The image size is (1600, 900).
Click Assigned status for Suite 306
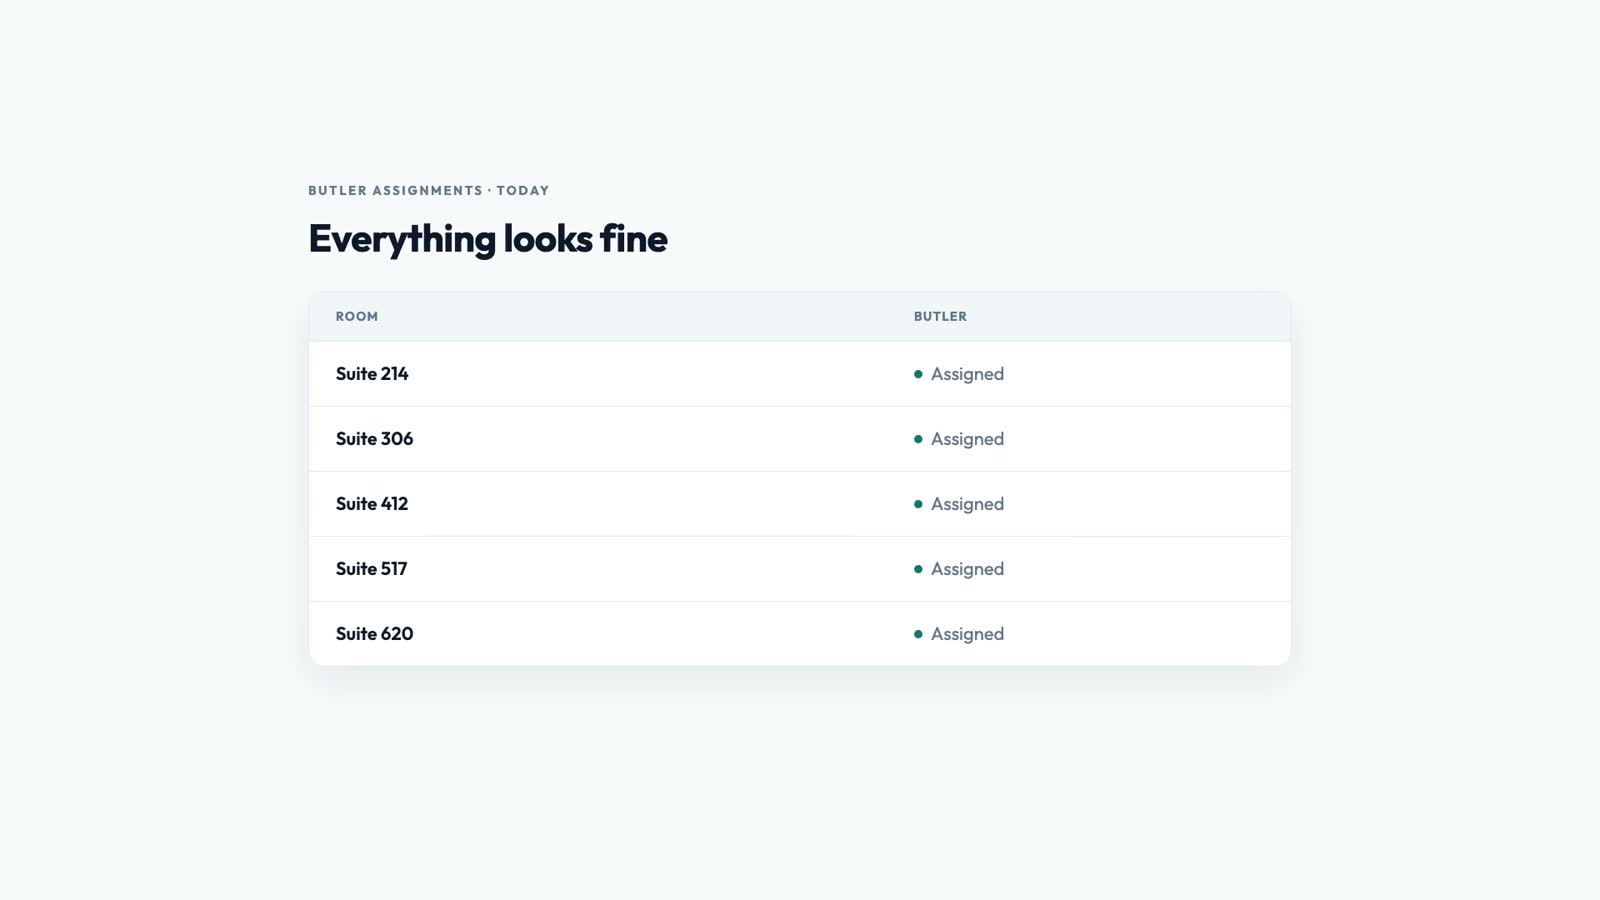tap(959, 439)
